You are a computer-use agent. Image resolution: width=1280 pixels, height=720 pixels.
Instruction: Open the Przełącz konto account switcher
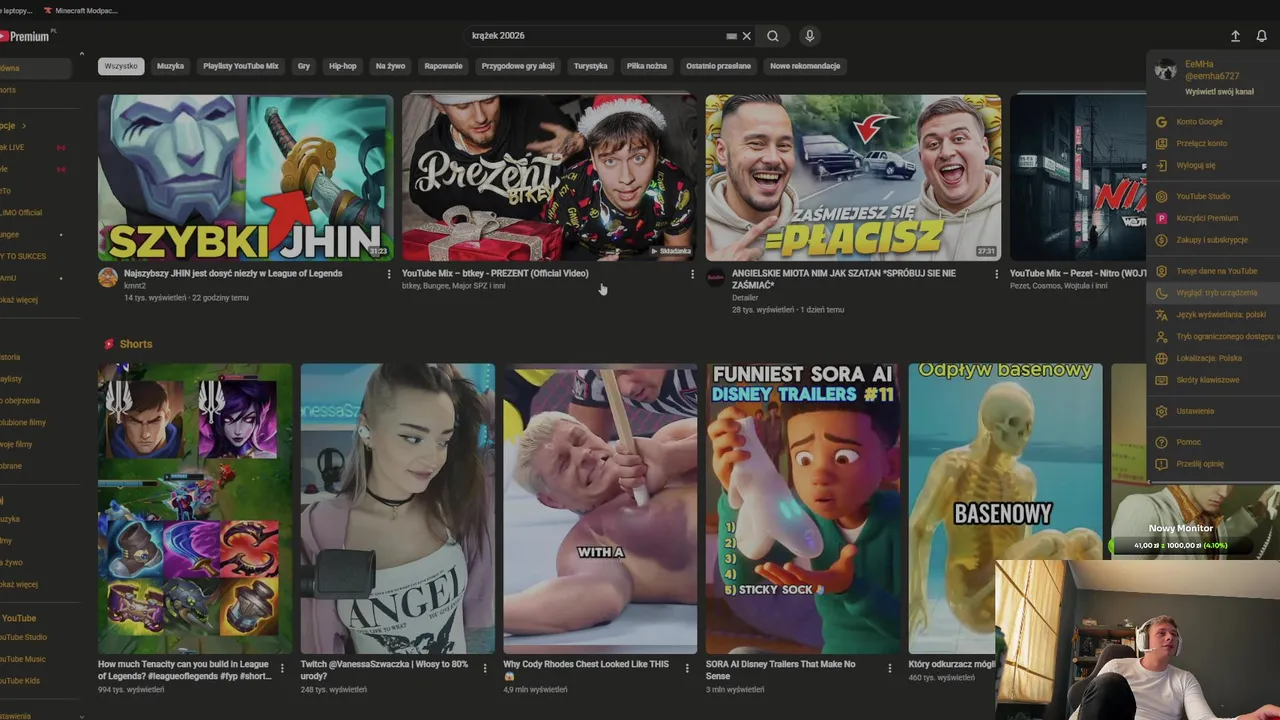tap(1213, 143)
